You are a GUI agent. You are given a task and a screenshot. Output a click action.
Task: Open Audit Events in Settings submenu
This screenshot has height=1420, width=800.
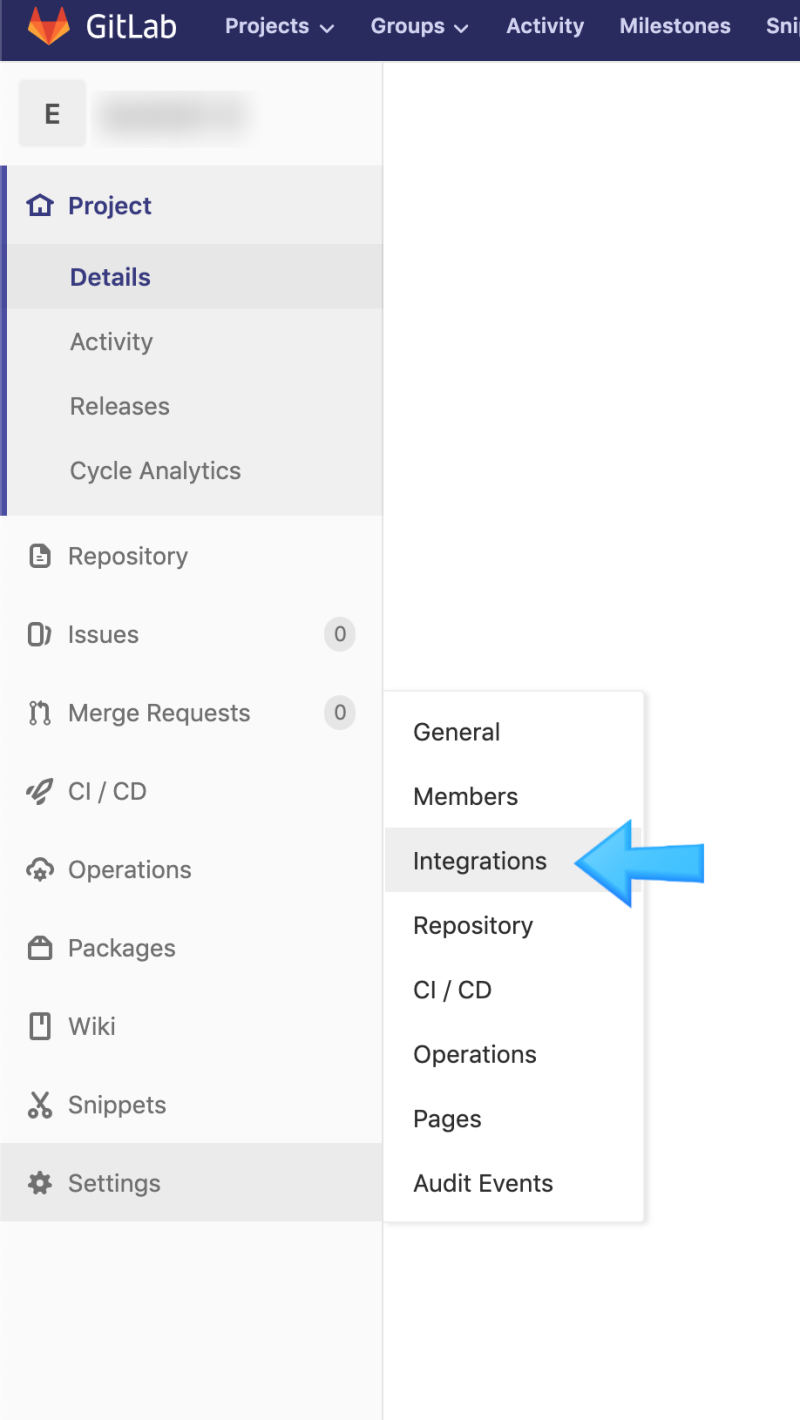pyautogui.click(x=483, y=1184)
